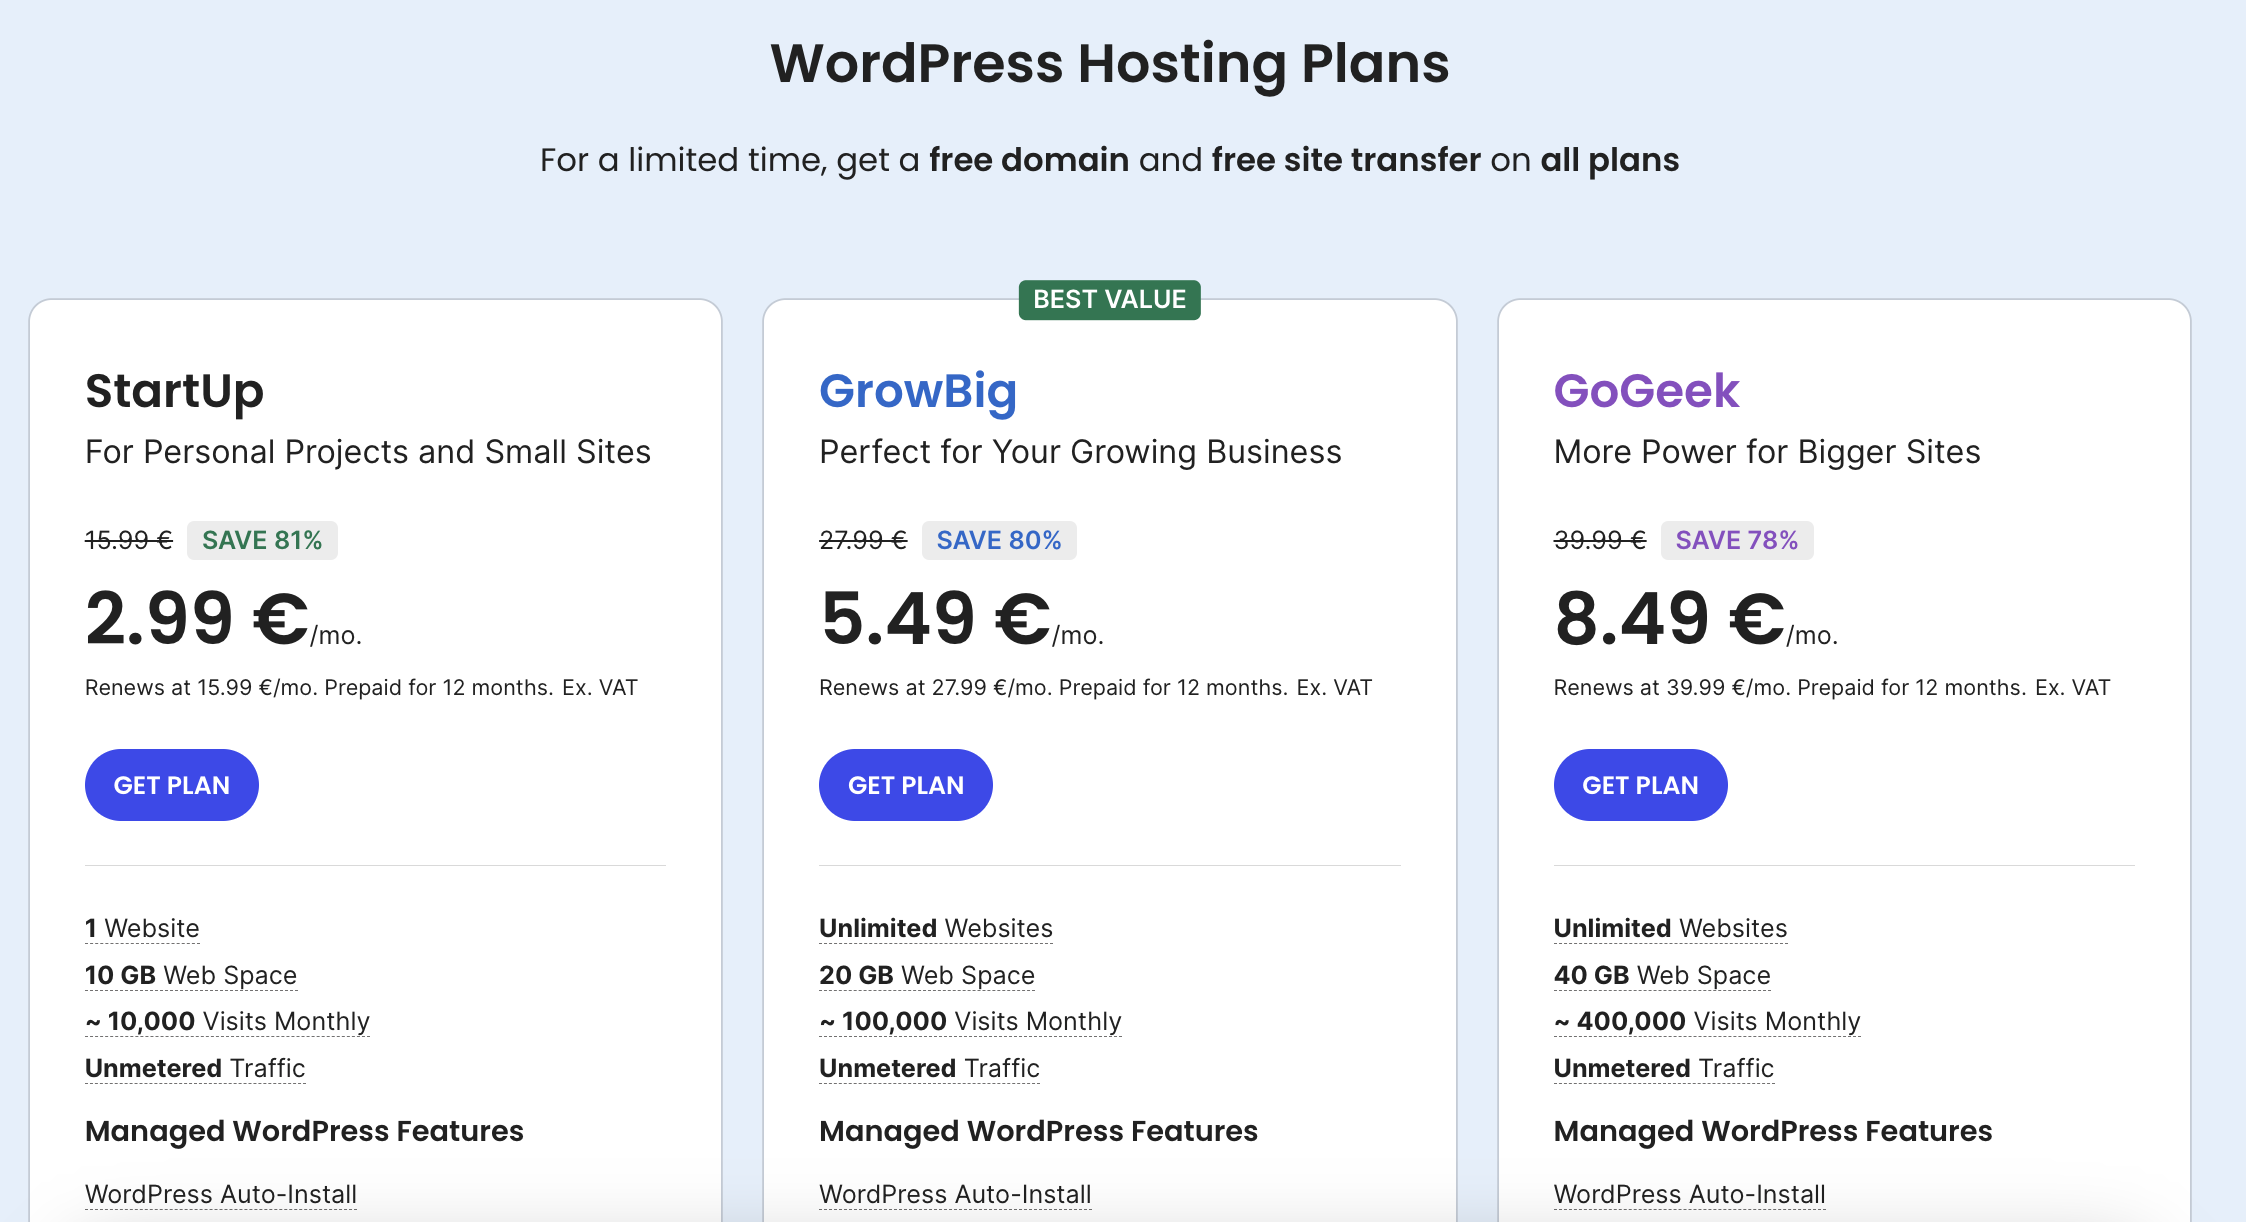Click 'WordPress Auto-Install' in StartUp plan
Screen dimensions: 2246x1222
[221, 1194]
